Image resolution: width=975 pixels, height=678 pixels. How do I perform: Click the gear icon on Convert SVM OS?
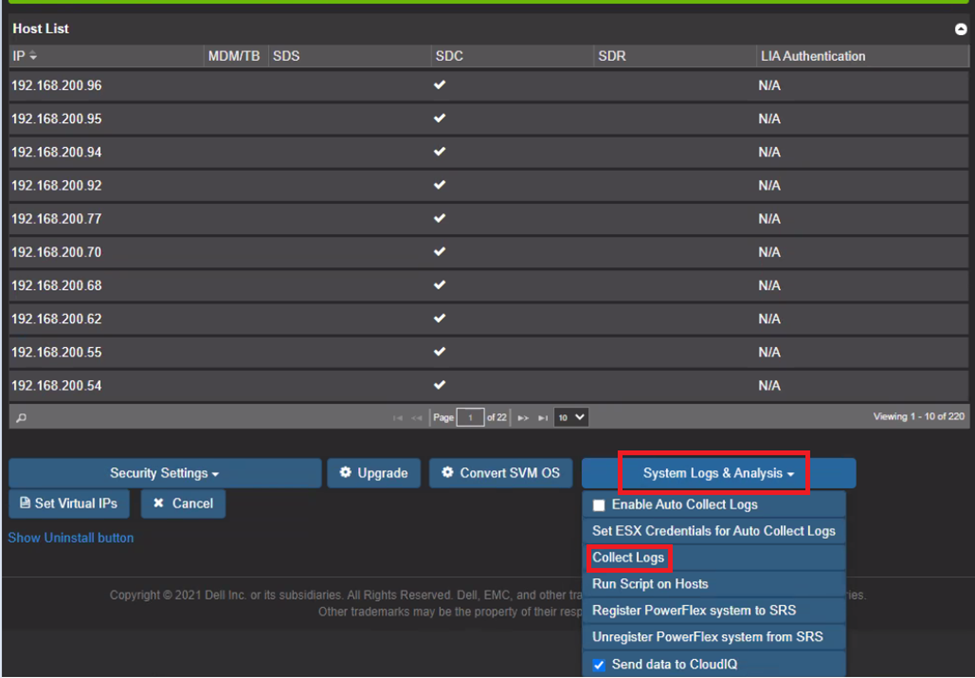[x=447, y=473]
